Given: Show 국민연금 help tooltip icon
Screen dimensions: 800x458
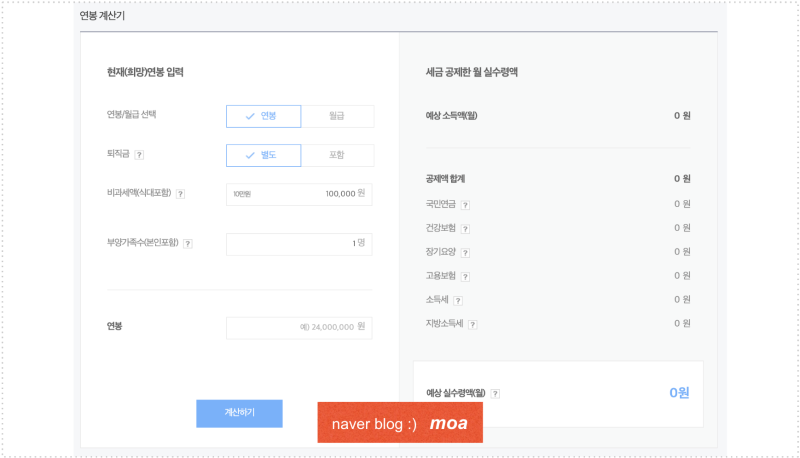Looking at the screenshot, I should [x=465, y=205].
